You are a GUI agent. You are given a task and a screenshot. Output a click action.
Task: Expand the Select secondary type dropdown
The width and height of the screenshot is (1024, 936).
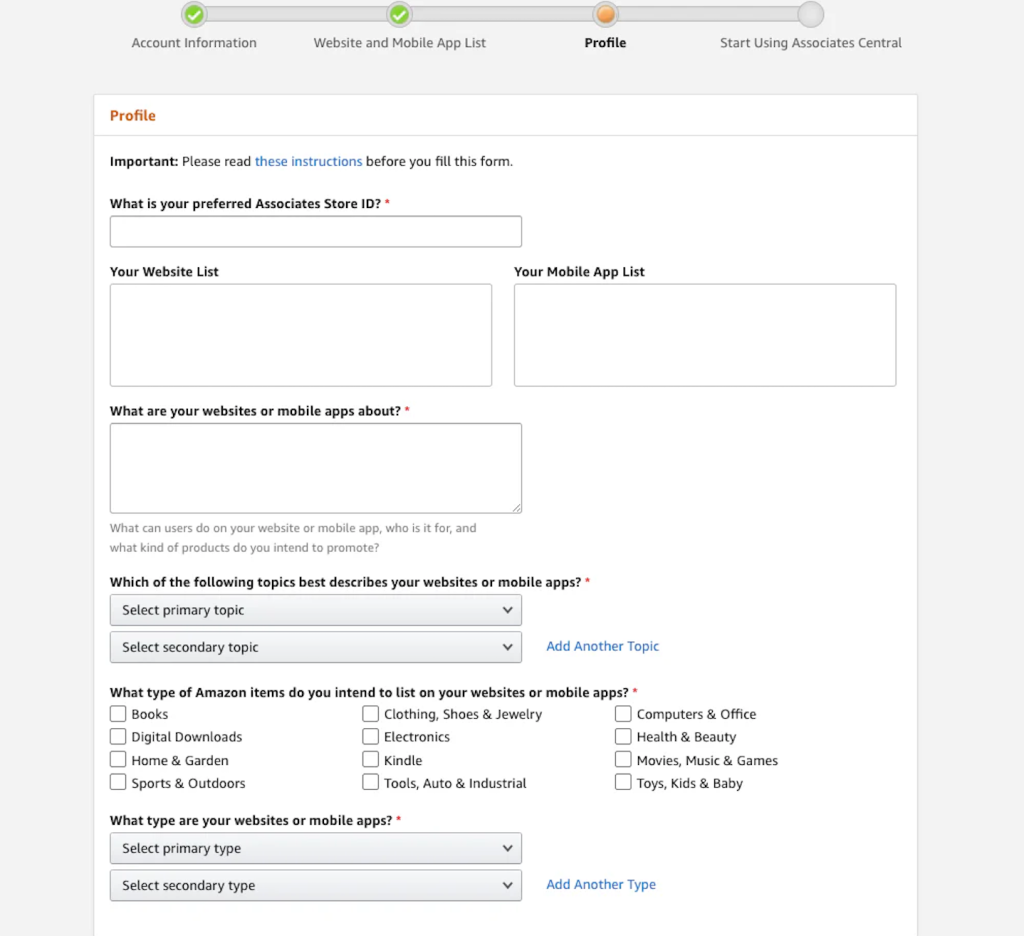tap(315, 885)
